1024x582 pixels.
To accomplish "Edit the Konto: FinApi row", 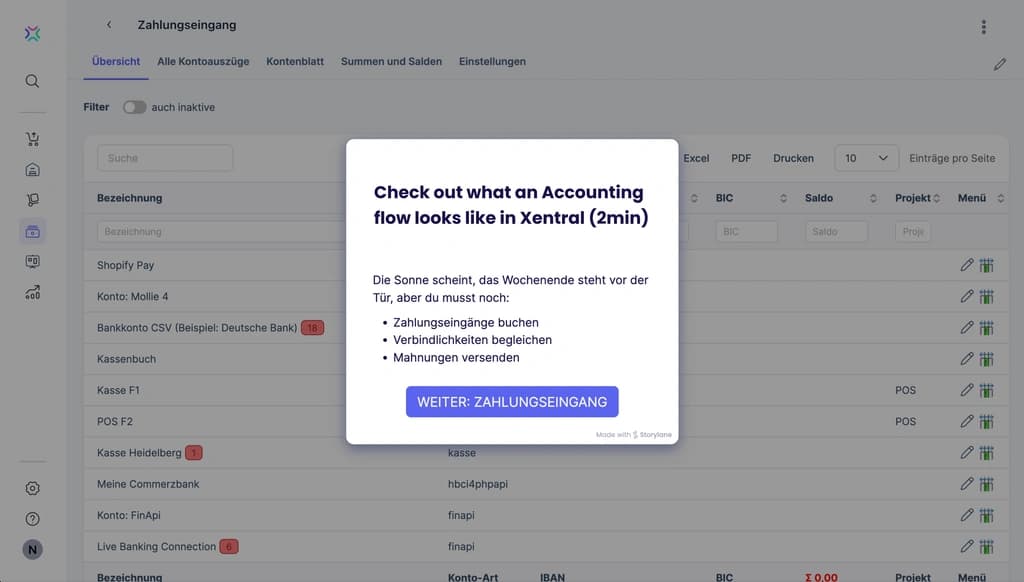I will tap(967, 515).
